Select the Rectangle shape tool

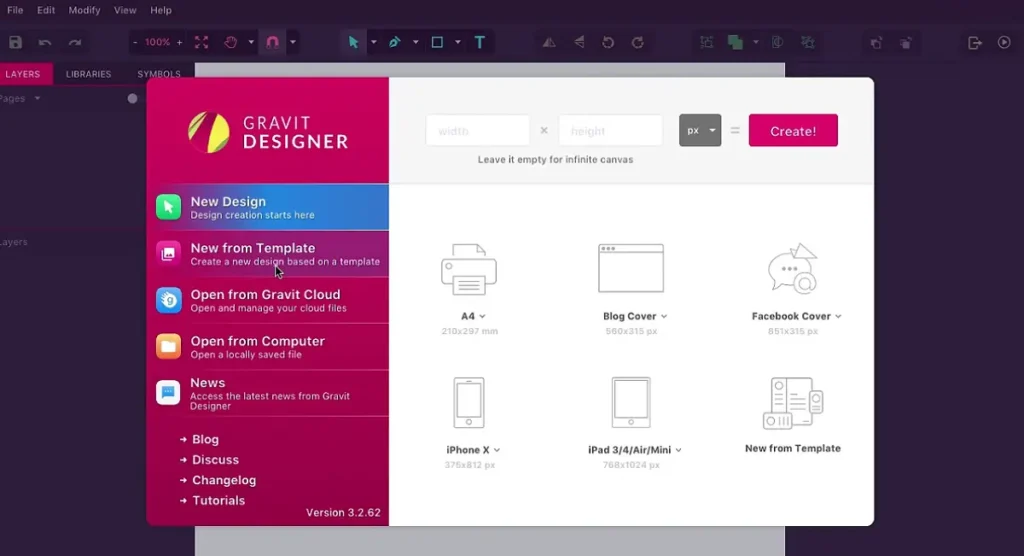[x=437, y=42]
